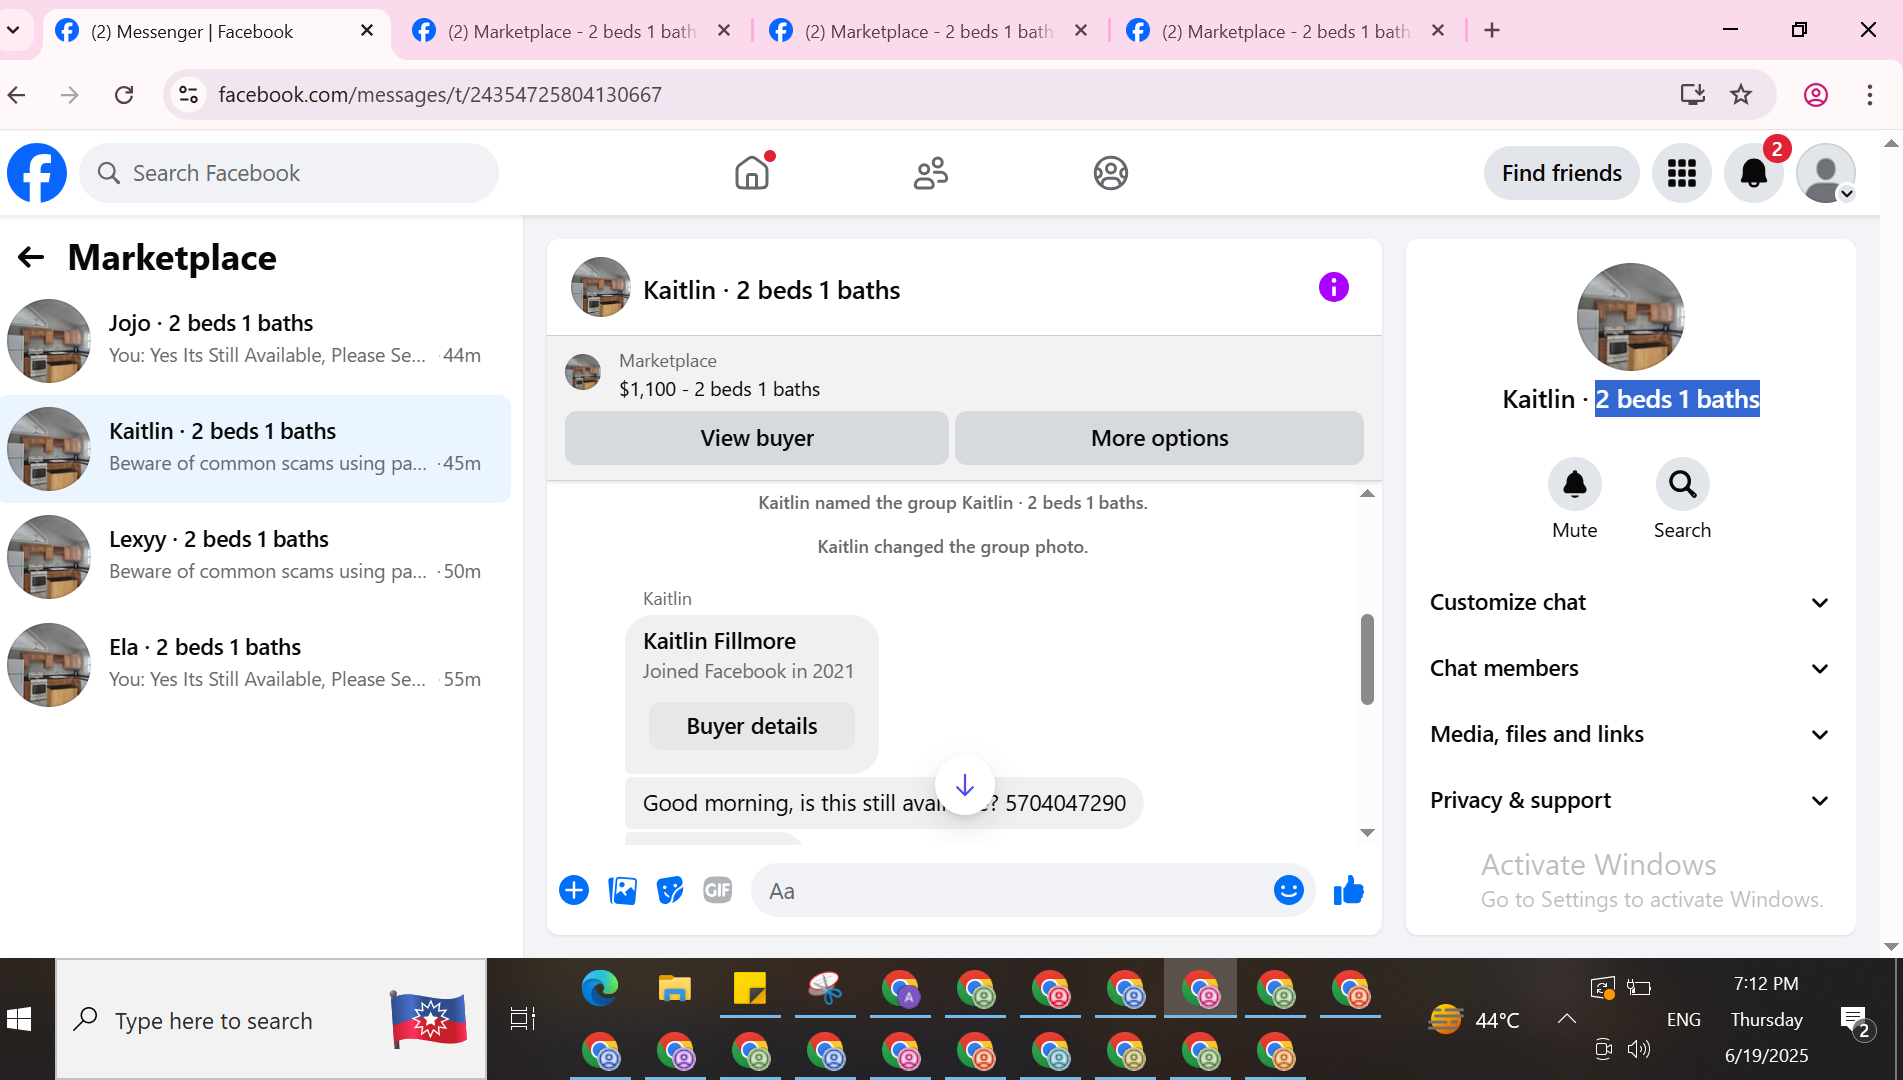Viewport: 1903px width, 1080px height.
Task: Search in the Kaitlin conversation
Action: (1683, 485)
